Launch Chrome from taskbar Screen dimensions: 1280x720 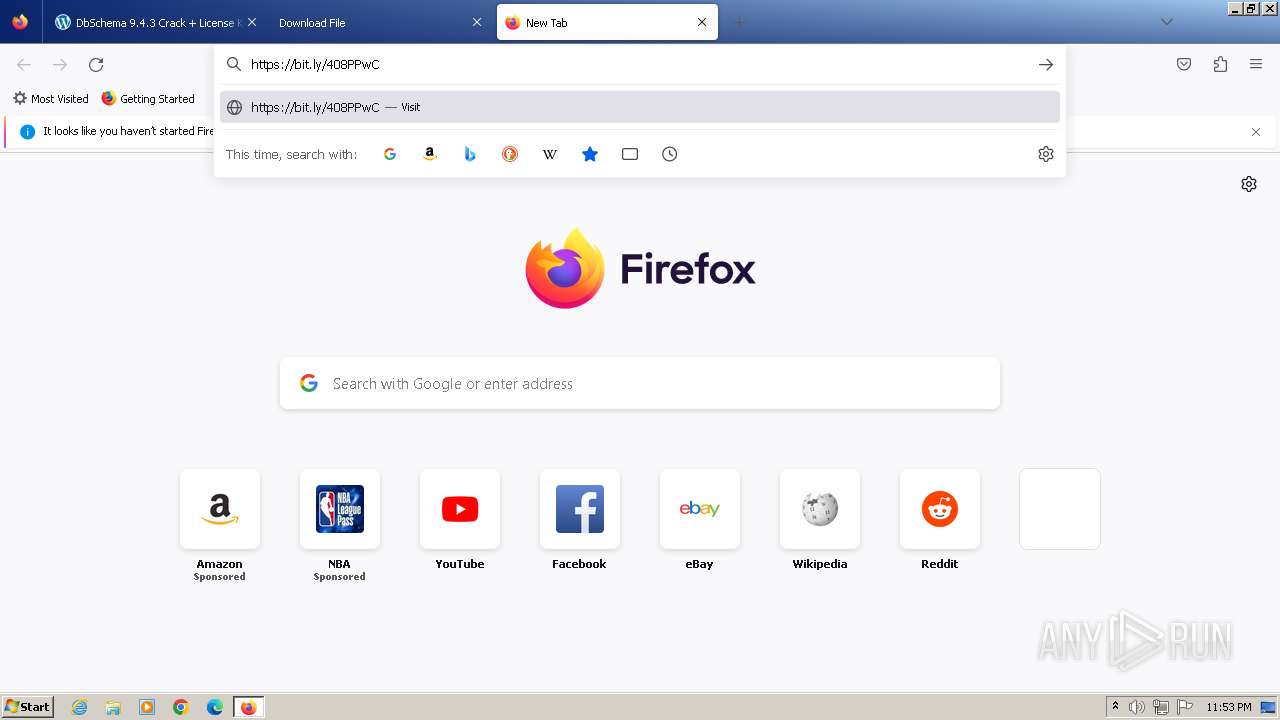181,707
